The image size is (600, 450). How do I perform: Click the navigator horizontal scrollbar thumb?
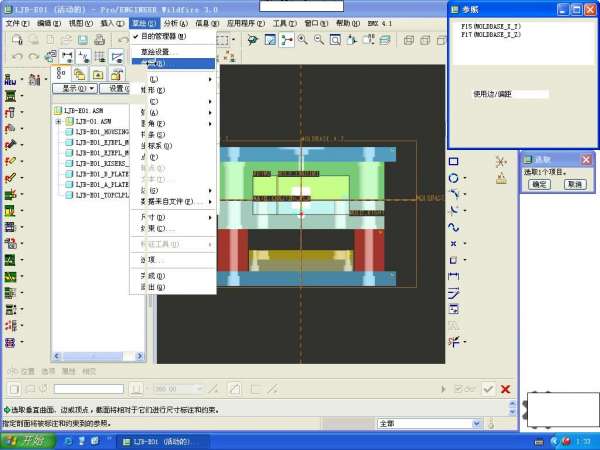(92, 356)
